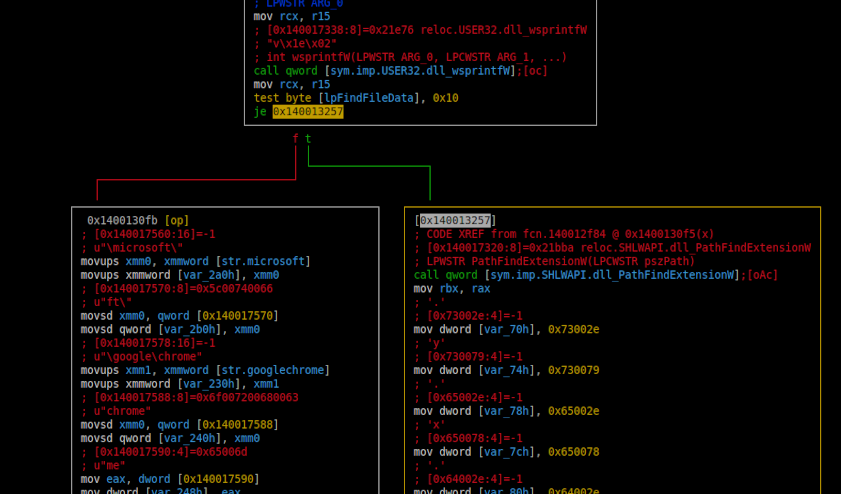Click the [op] shortcut tag in left block
This screenshot has height=494, width=841.
[x=177, y=220]
